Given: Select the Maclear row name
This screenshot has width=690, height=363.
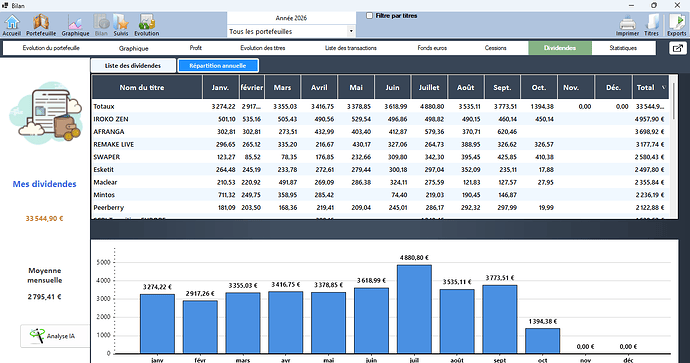Looking at the screenshot, I should point(105,182).
